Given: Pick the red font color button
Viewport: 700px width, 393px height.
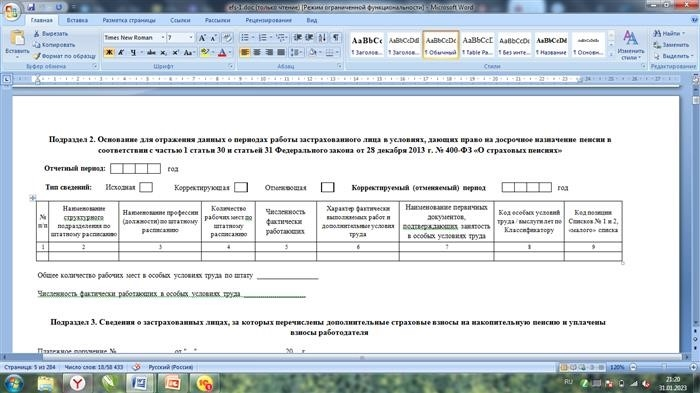Looking at the screenshot, I should (222, 53).
